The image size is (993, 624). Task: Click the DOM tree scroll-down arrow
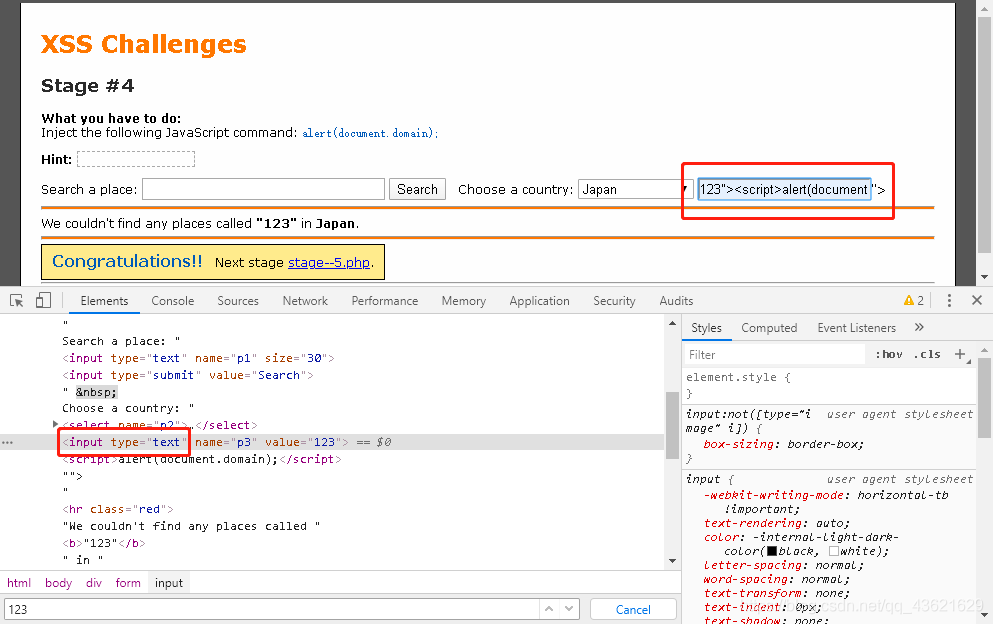tap(672, 561)
